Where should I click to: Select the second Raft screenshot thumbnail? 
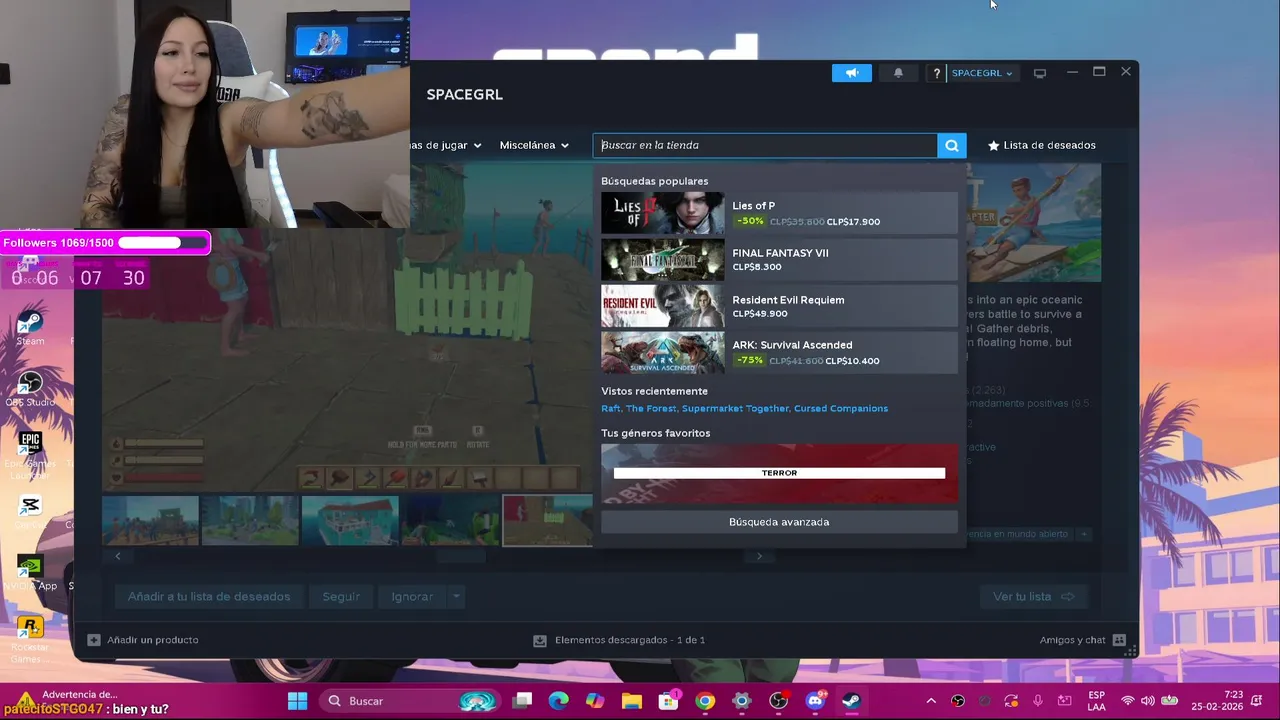click(250, 520)
